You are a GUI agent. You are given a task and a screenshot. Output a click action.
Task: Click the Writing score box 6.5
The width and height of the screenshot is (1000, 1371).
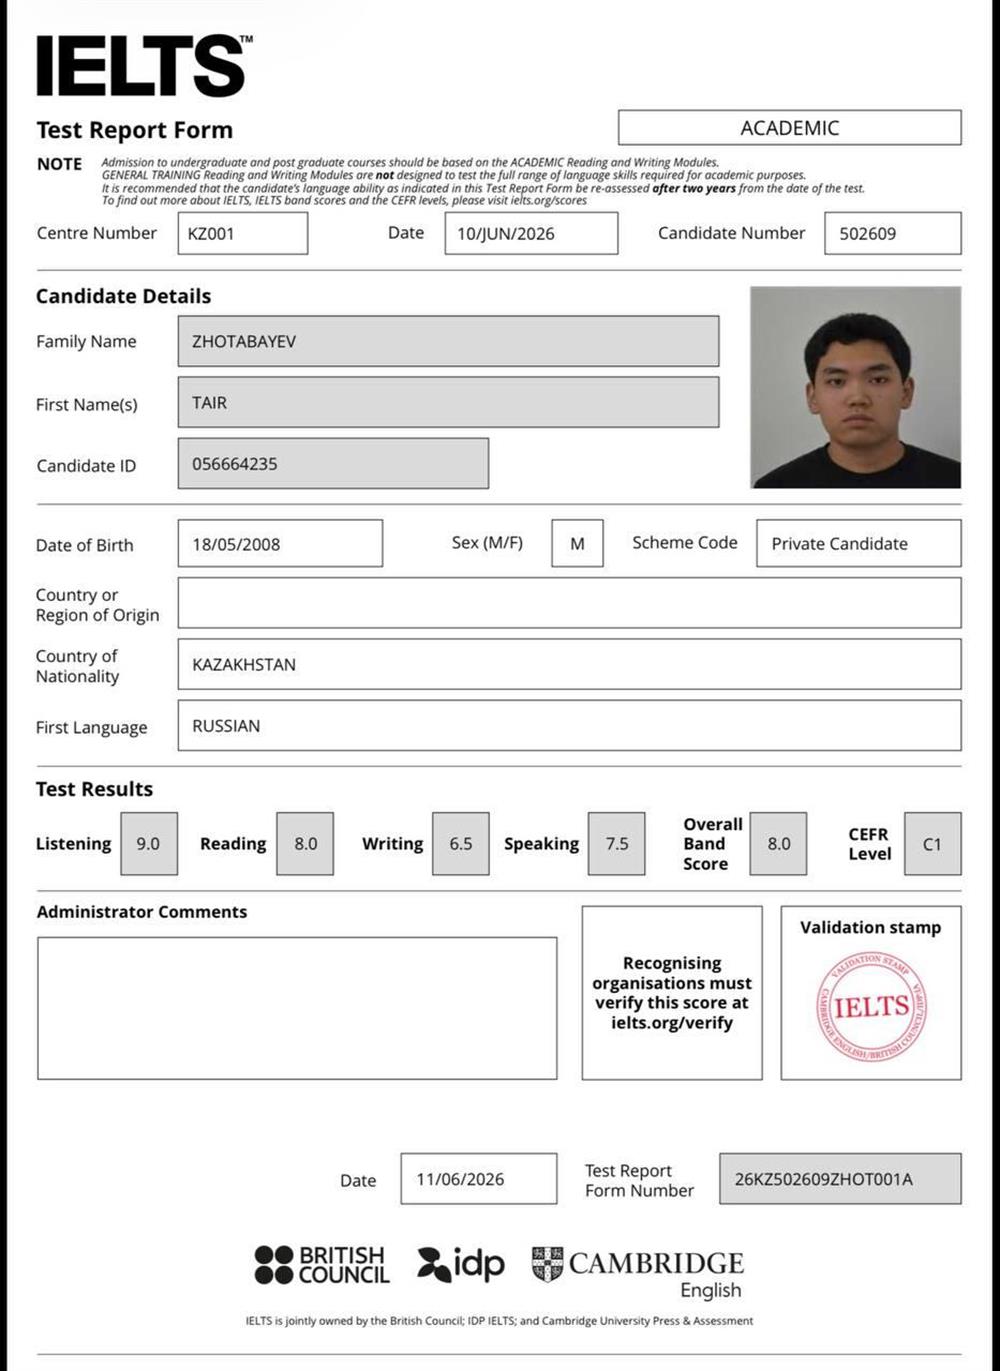pos(461,844)
